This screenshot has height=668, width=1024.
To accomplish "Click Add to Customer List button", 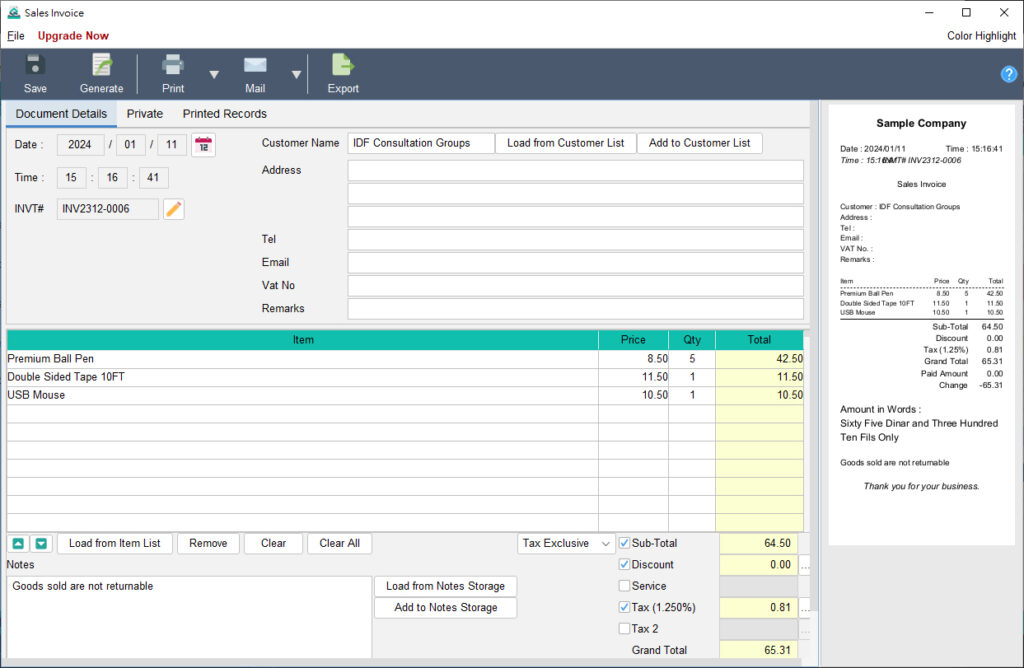I will (699, 143).
